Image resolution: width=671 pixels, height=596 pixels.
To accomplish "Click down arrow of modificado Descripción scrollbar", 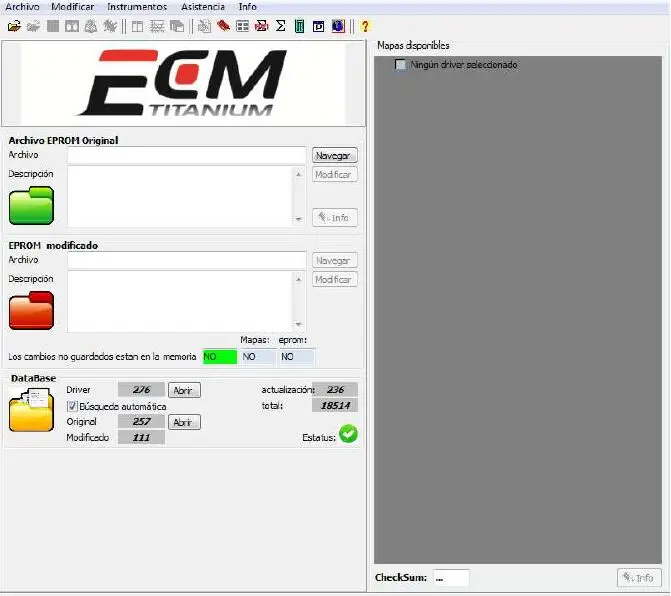I will tap(299, 324).
